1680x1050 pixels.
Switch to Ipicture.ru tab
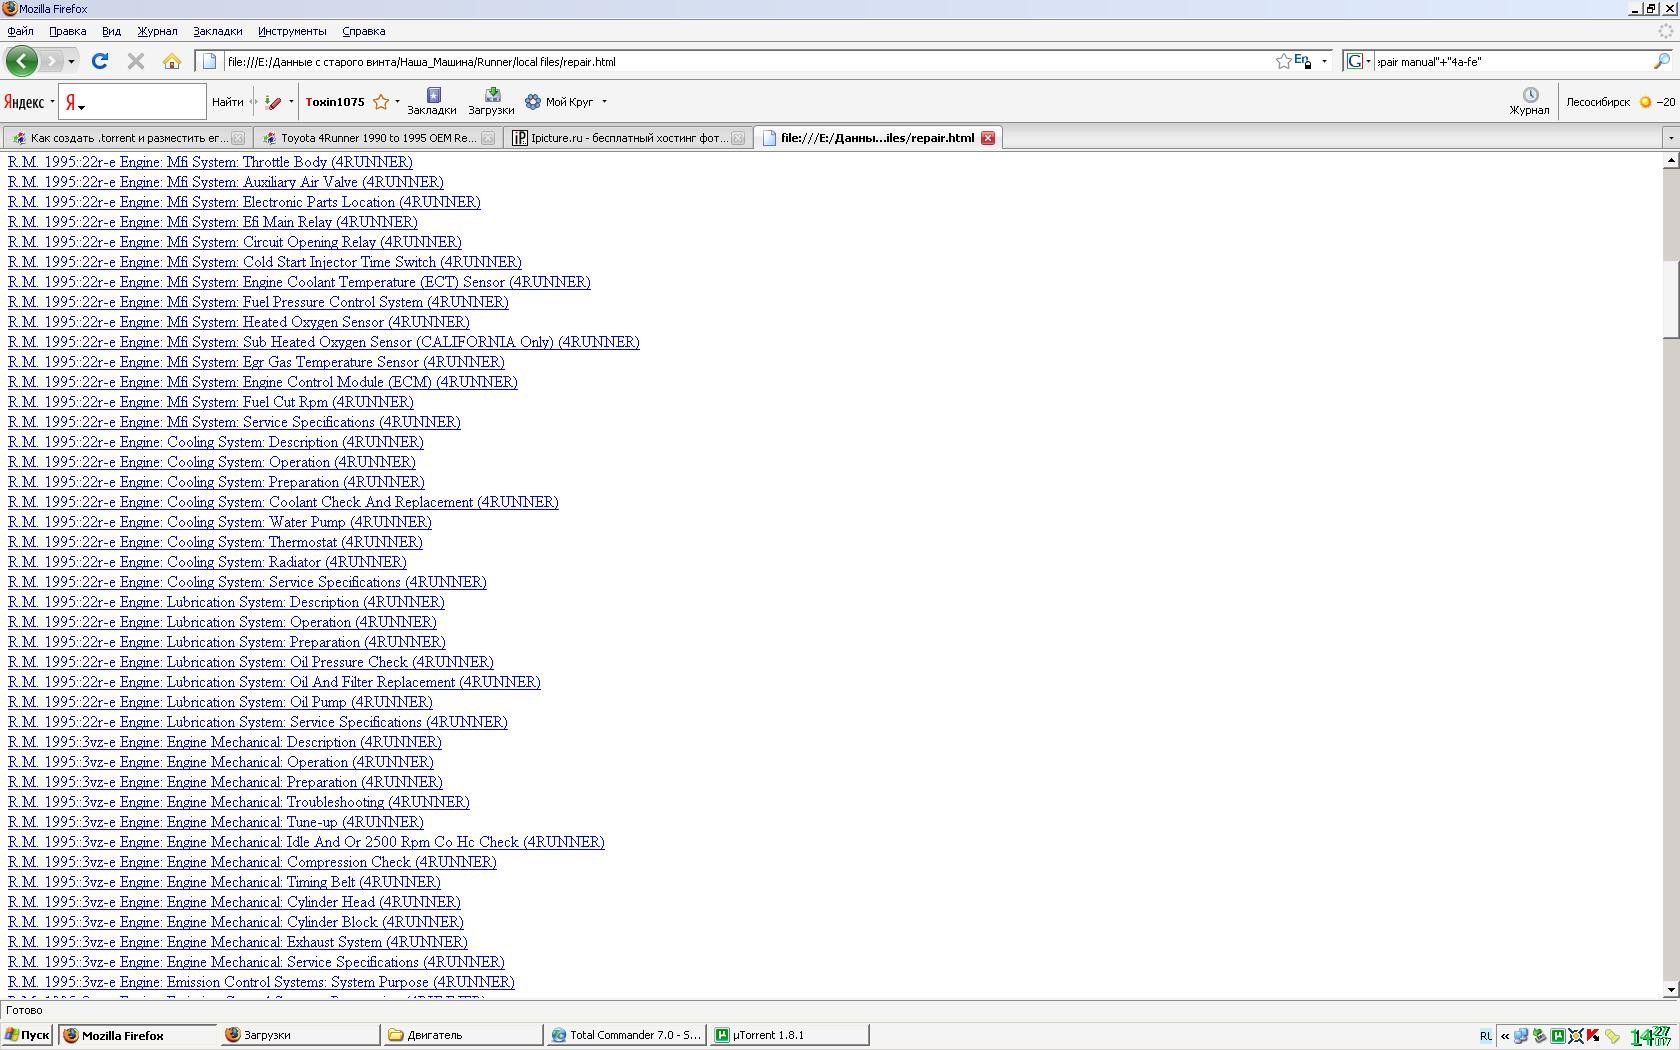[x=629, y=138]
